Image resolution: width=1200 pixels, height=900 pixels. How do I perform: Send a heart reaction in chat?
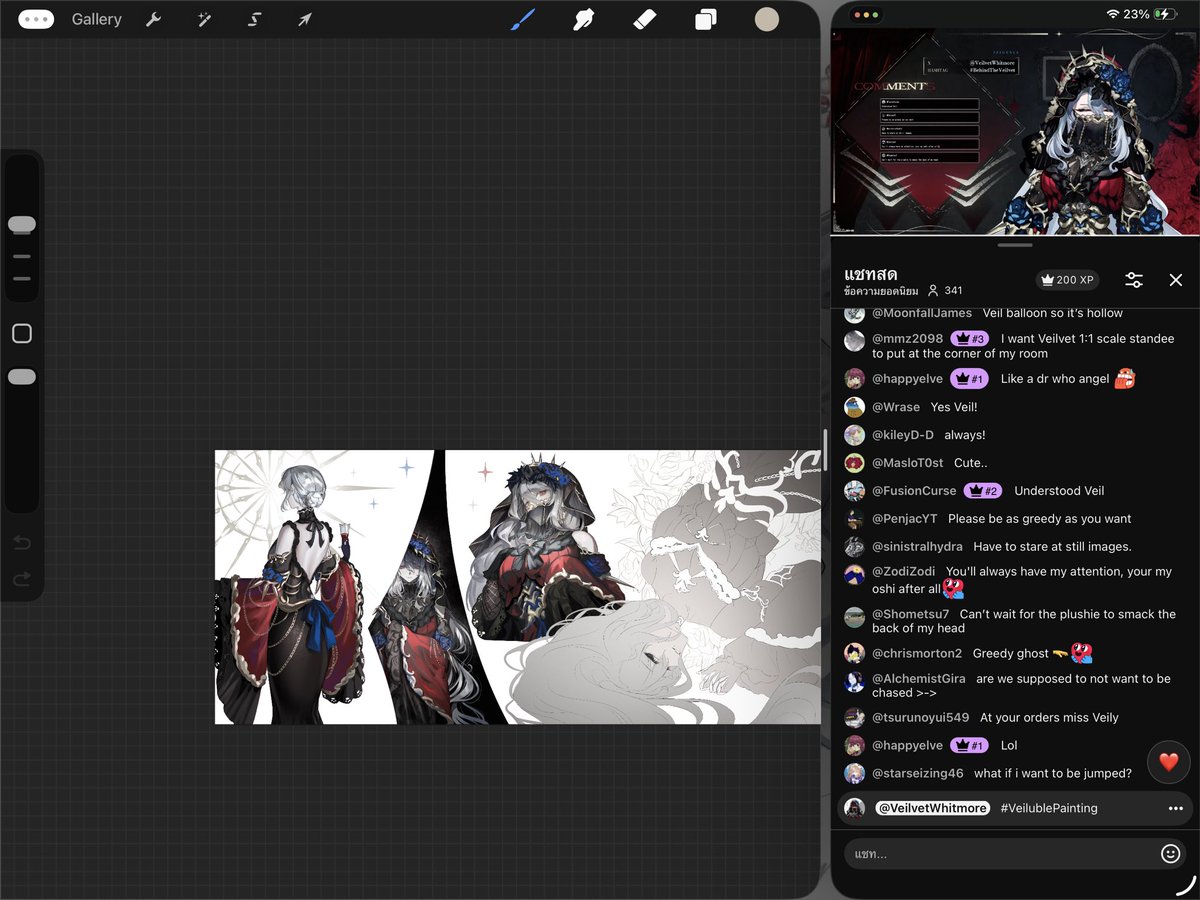(1168, 762)
